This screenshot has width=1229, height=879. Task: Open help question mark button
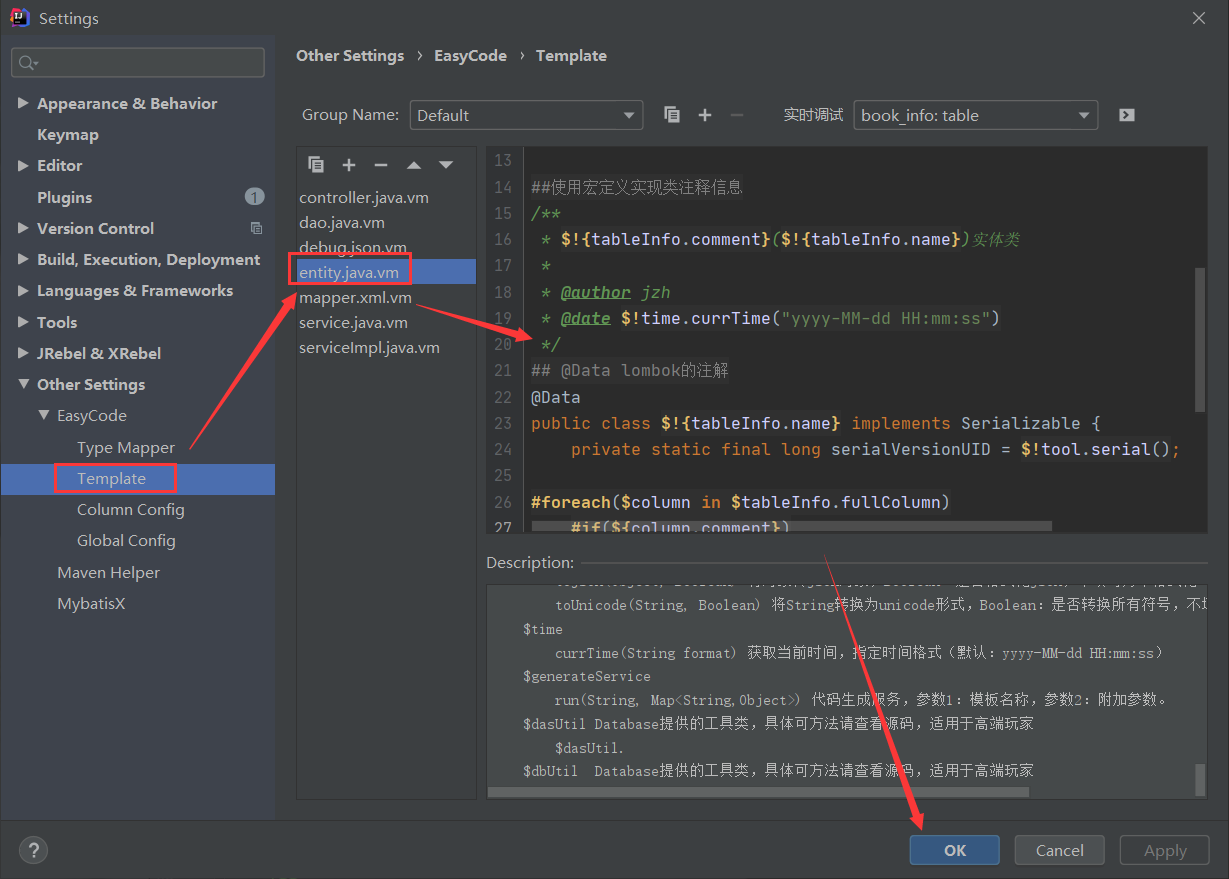click(33, 850)
